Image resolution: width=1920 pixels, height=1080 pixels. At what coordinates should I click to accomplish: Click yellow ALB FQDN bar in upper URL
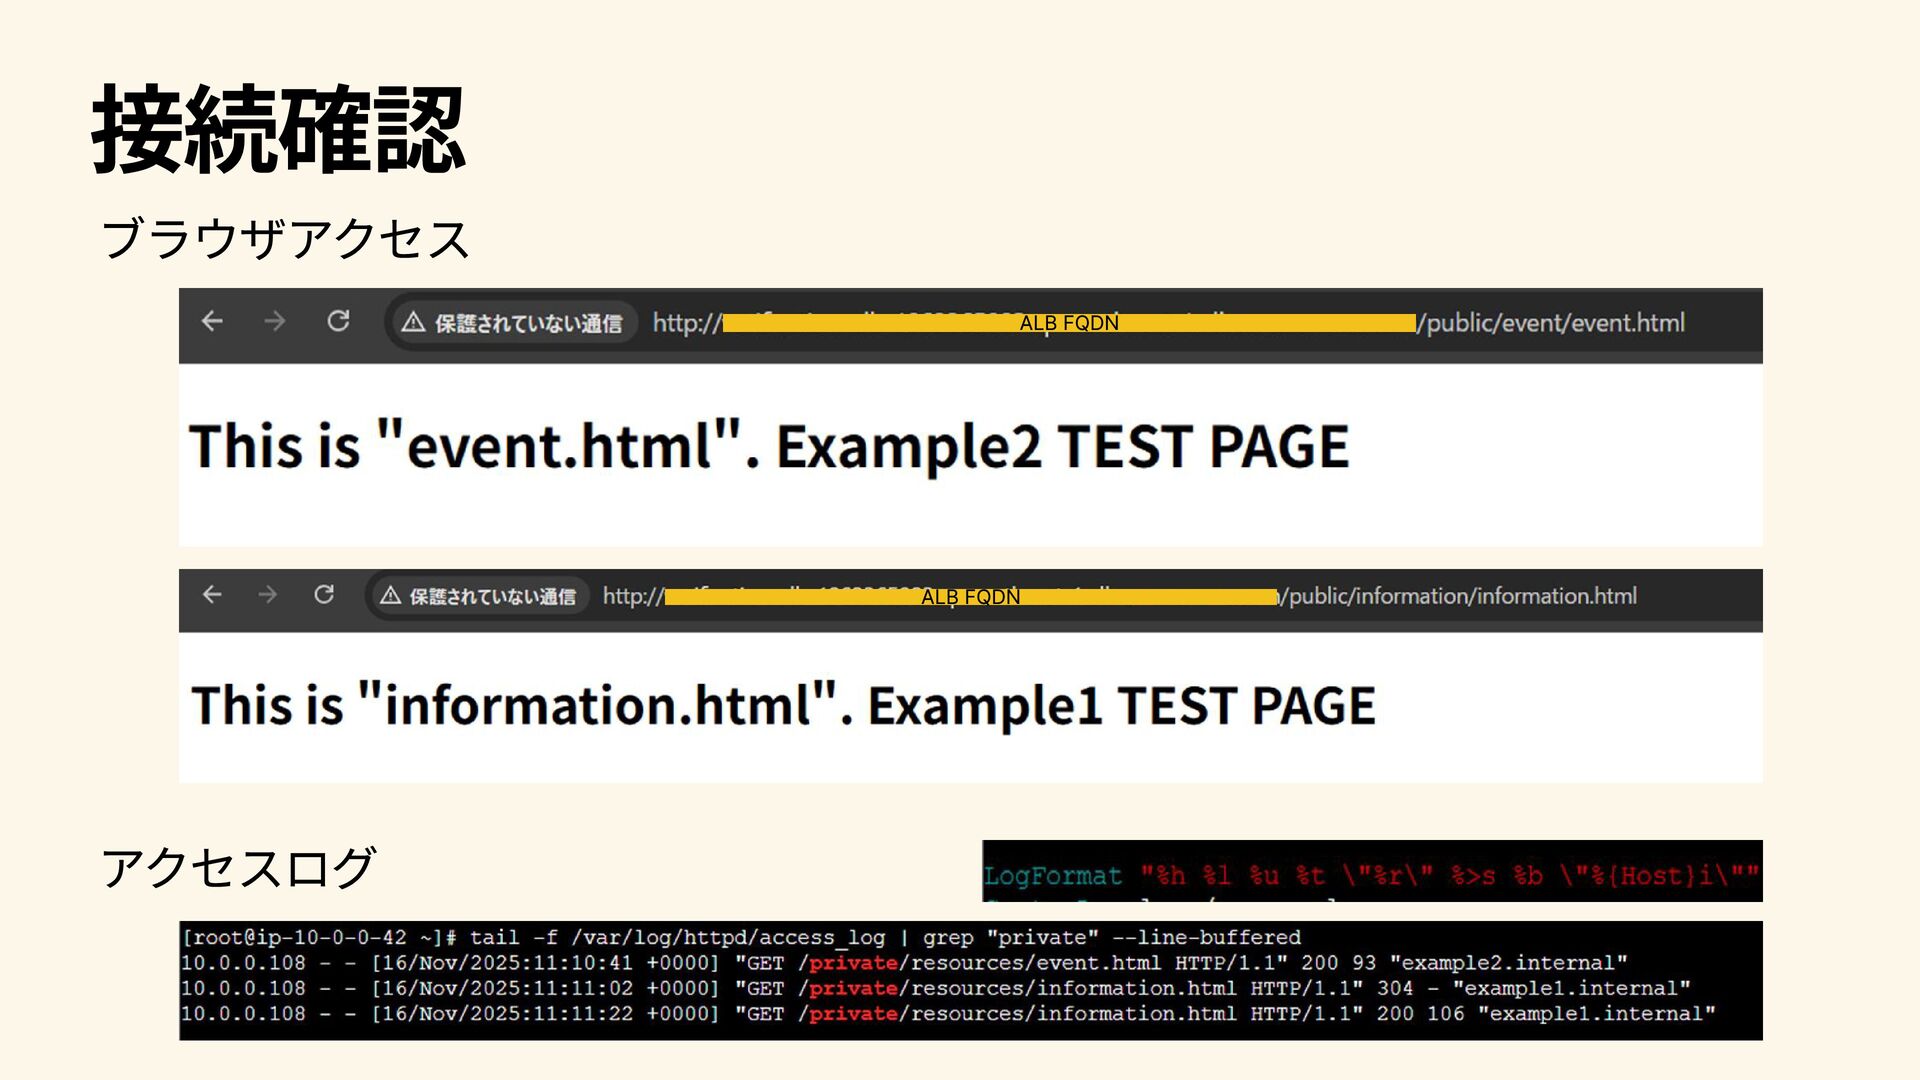(x=1068, y=323)
